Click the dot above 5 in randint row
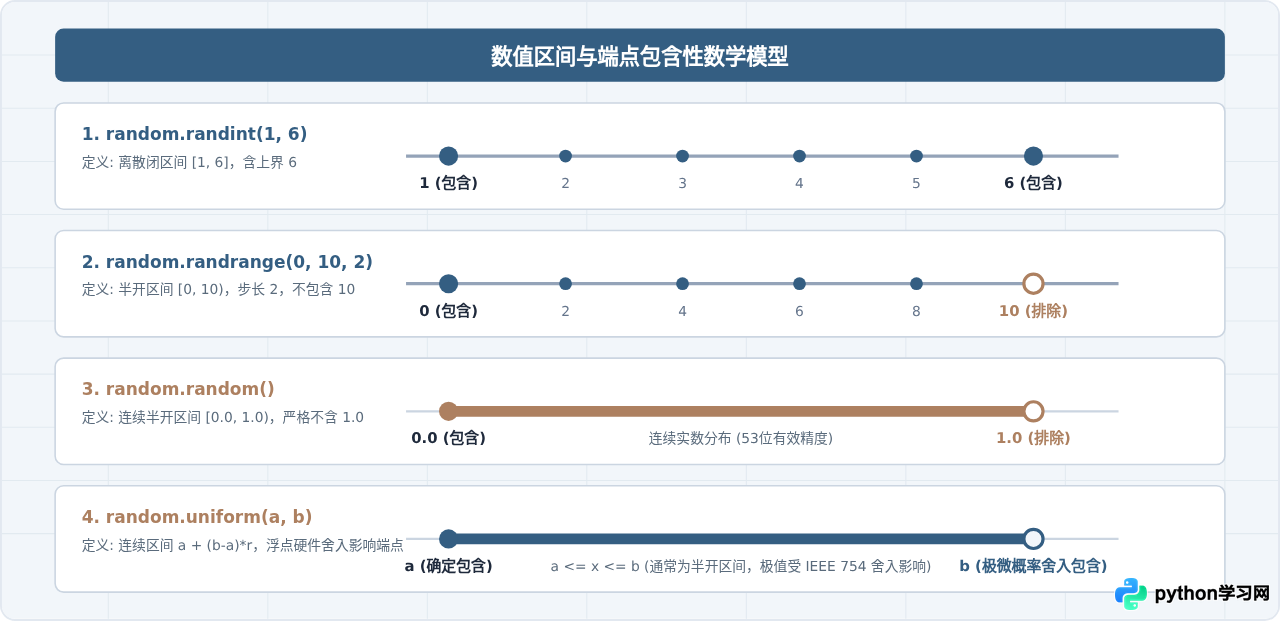 916,156
